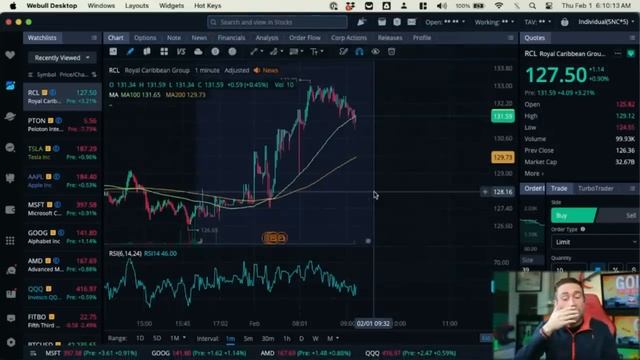Open the settings gear in the sidebar
The height and width of the screenshot is (360, 640).
11,342
